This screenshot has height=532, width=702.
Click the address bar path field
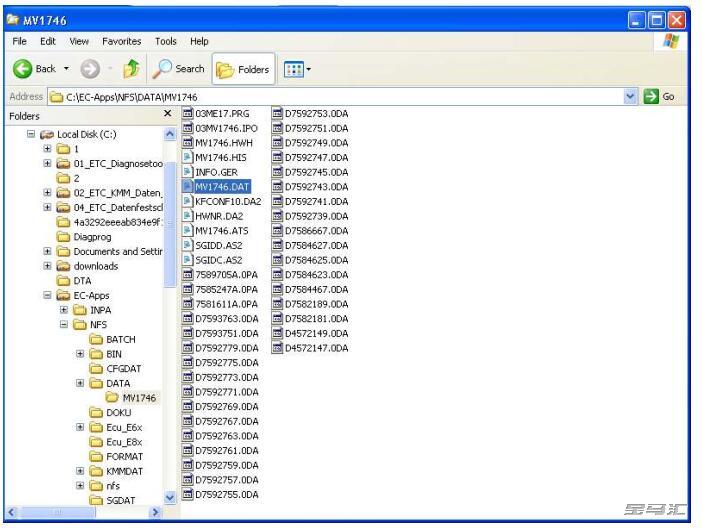(336, 97)
